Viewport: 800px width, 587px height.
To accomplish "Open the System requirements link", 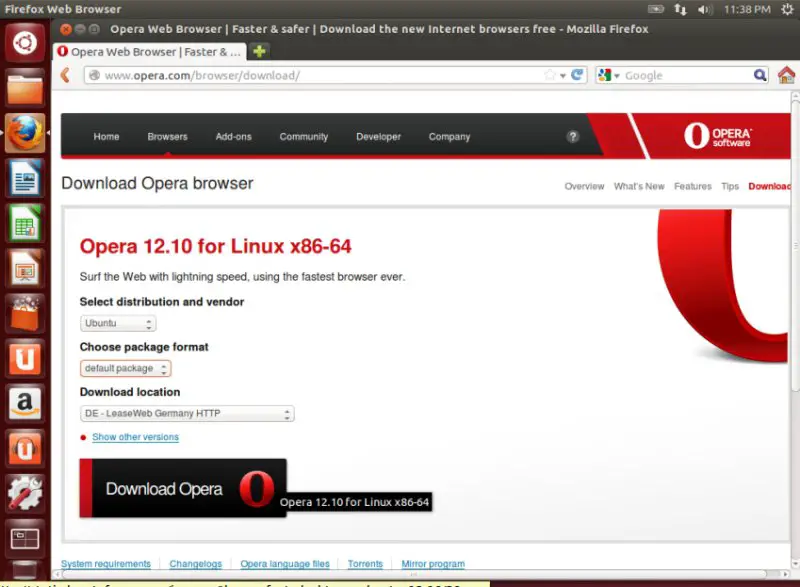I will [106, 564].
